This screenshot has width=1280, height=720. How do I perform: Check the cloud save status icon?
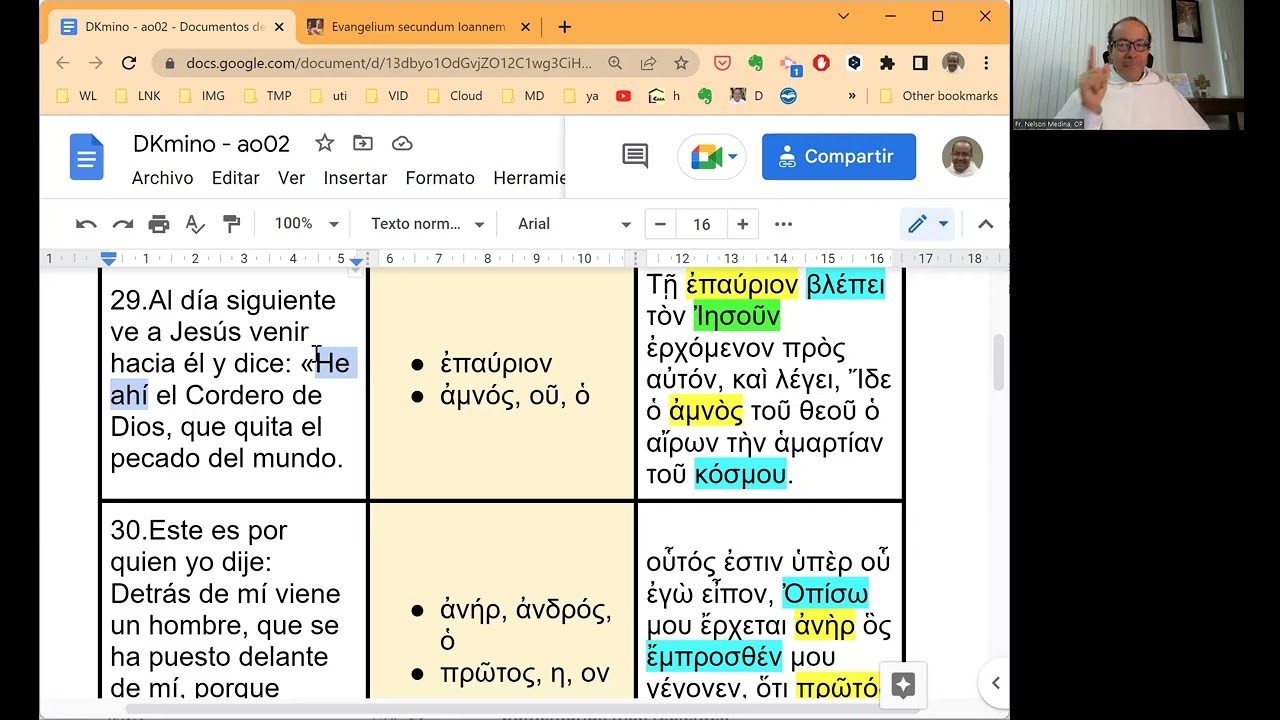point(402,143)
